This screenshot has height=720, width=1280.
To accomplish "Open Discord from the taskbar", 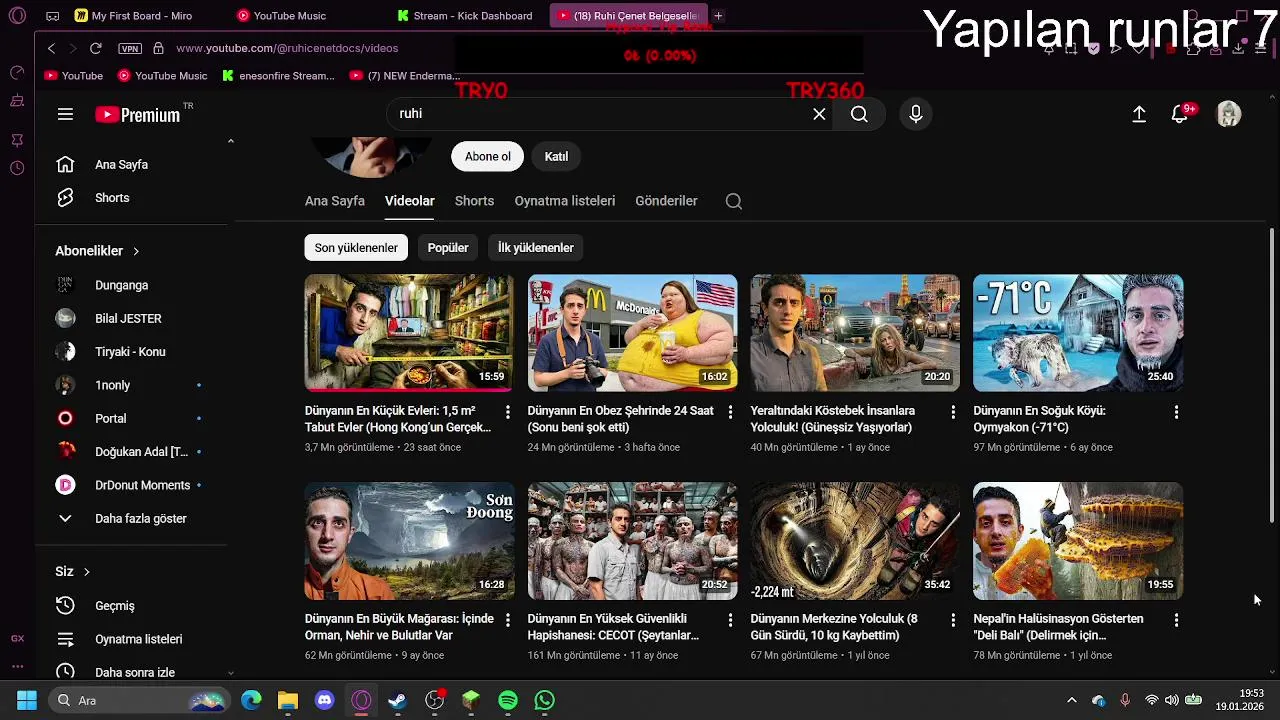I will (324, 700).
